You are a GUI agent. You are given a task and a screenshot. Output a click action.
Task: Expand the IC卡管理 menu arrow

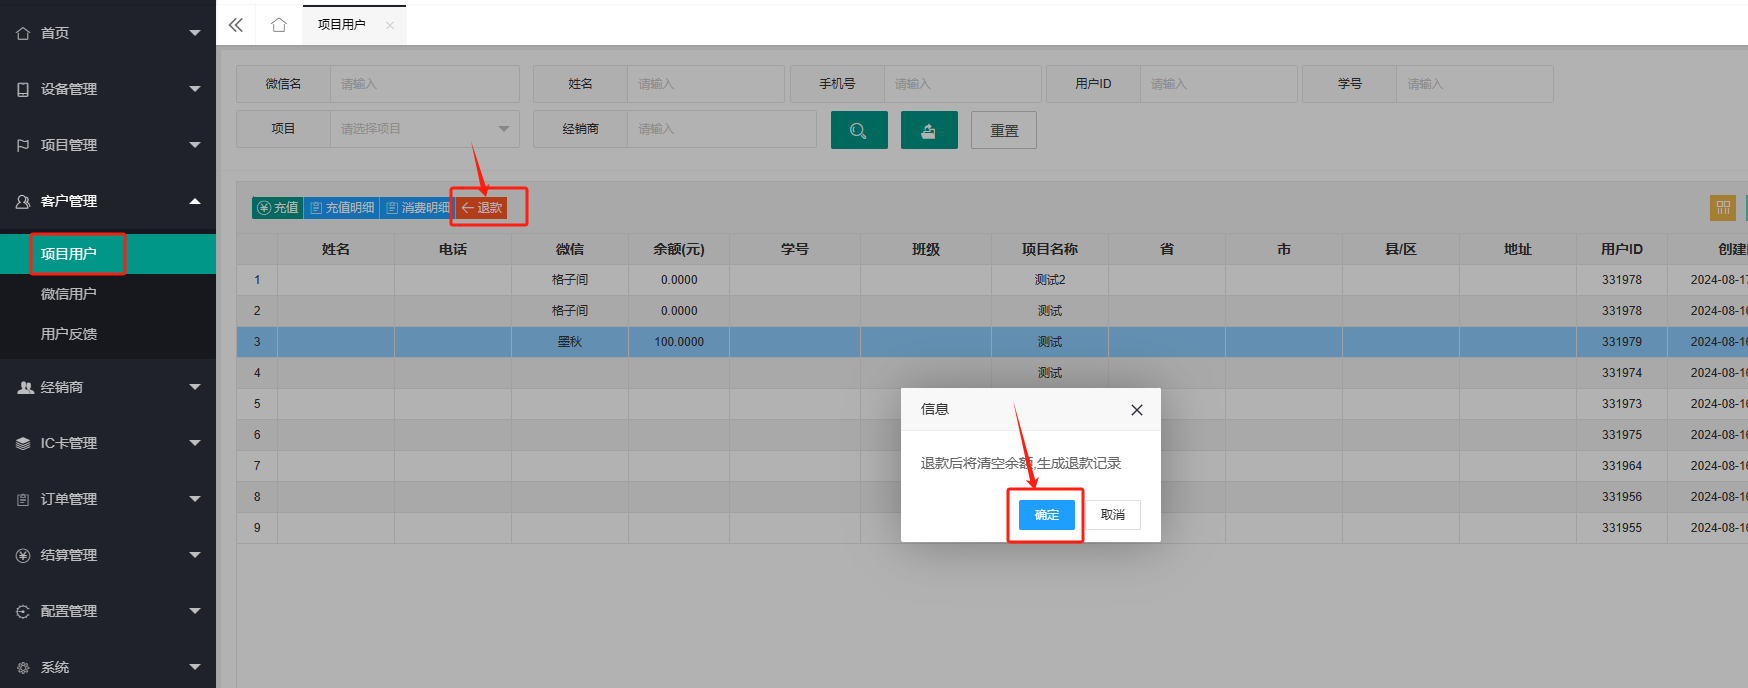pyautogui.click(x=195, y=443)
